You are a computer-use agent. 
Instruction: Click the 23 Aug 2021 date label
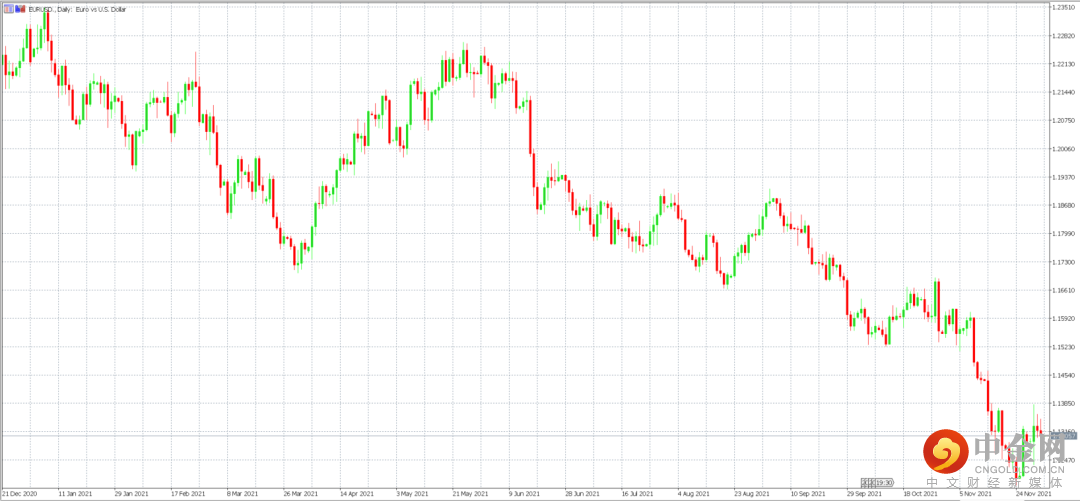point(751,494)
